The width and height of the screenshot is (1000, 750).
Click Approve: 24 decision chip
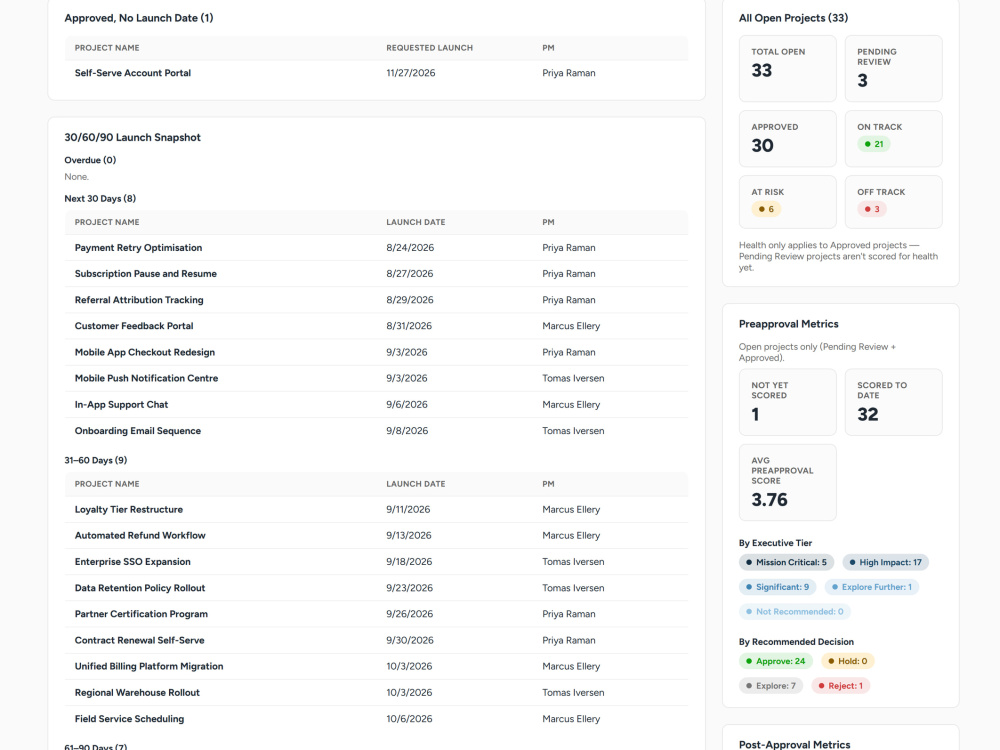tap(776, 661)
